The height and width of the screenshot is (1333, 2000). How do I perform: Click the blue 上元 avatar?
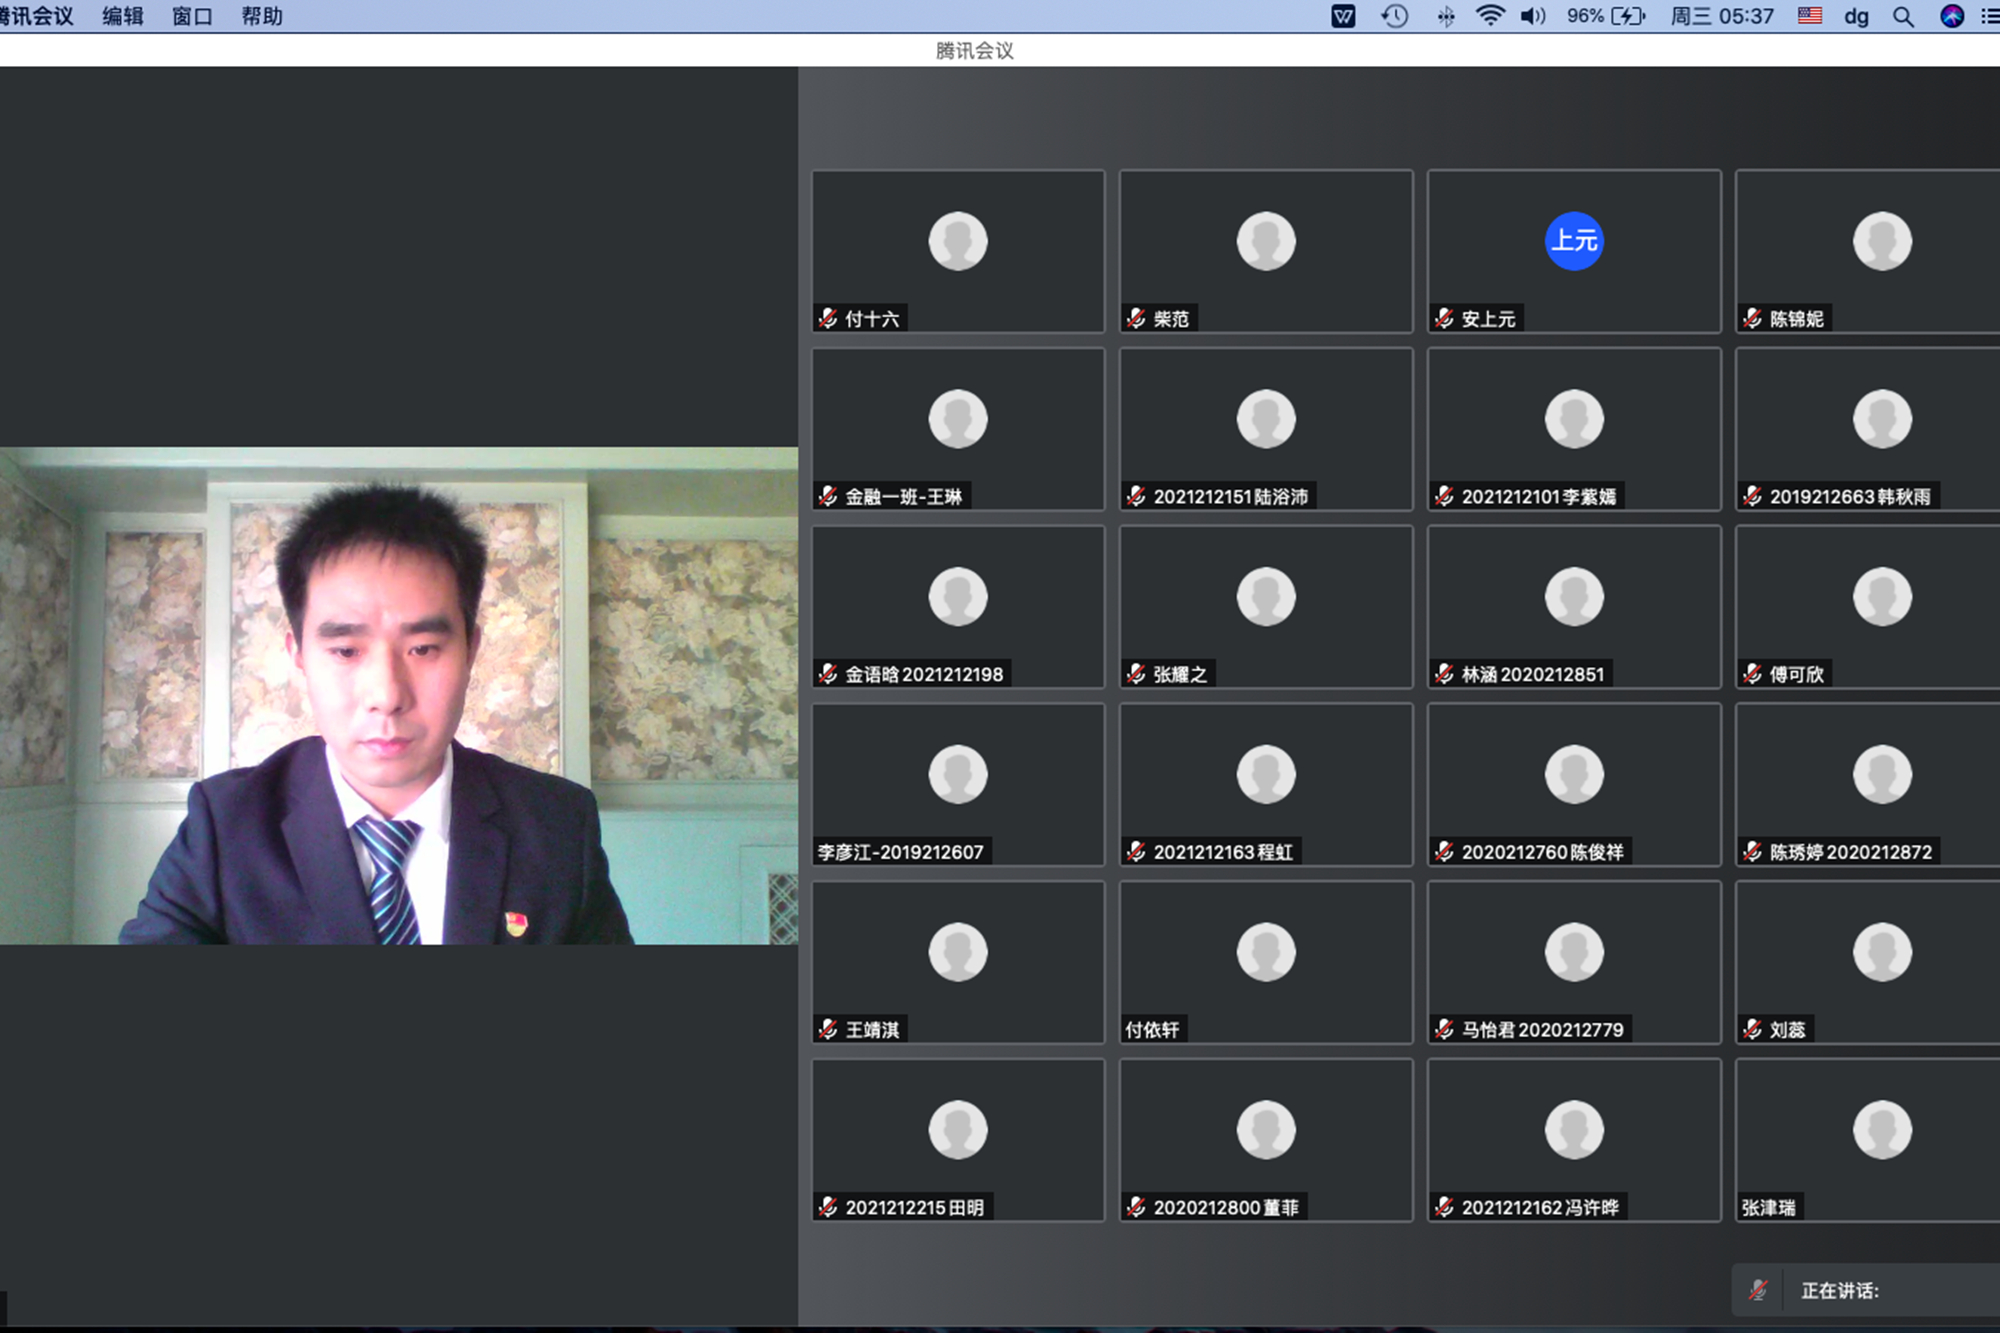click(x=1574, y=241)
